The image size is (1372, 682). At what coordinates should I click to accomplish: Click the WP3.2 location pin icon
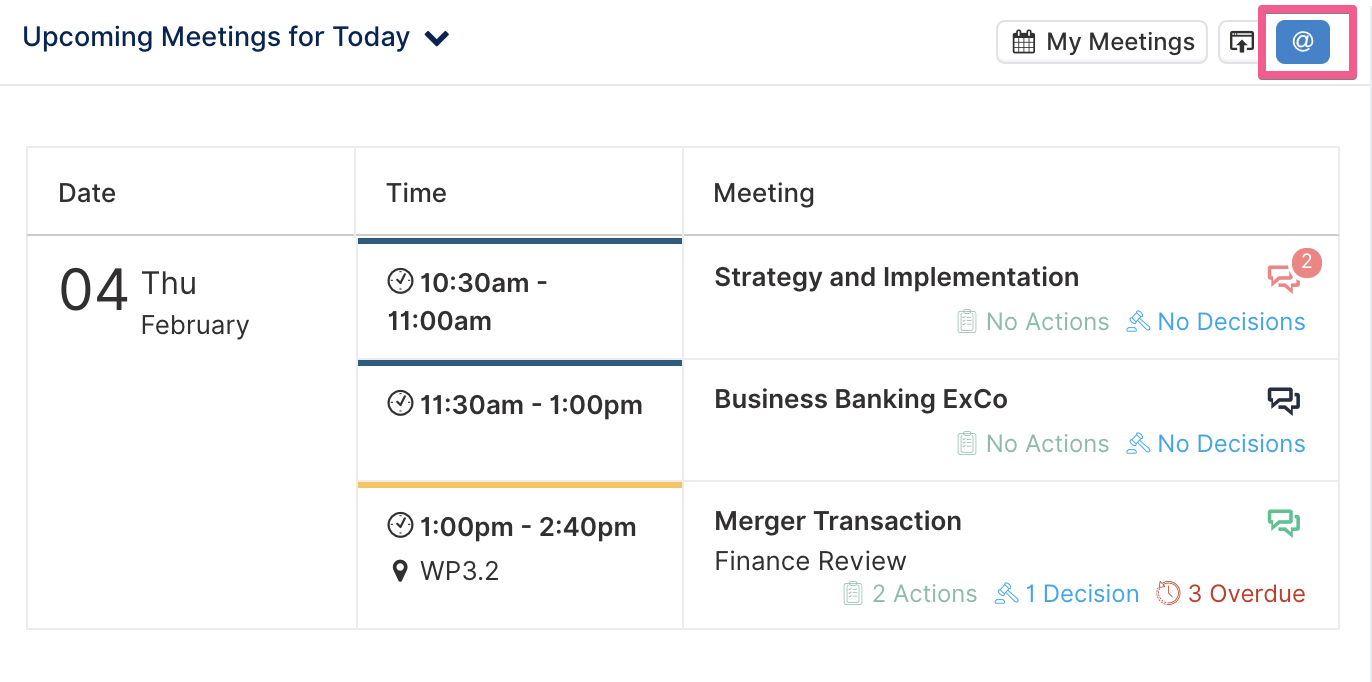tap(400, 572)
